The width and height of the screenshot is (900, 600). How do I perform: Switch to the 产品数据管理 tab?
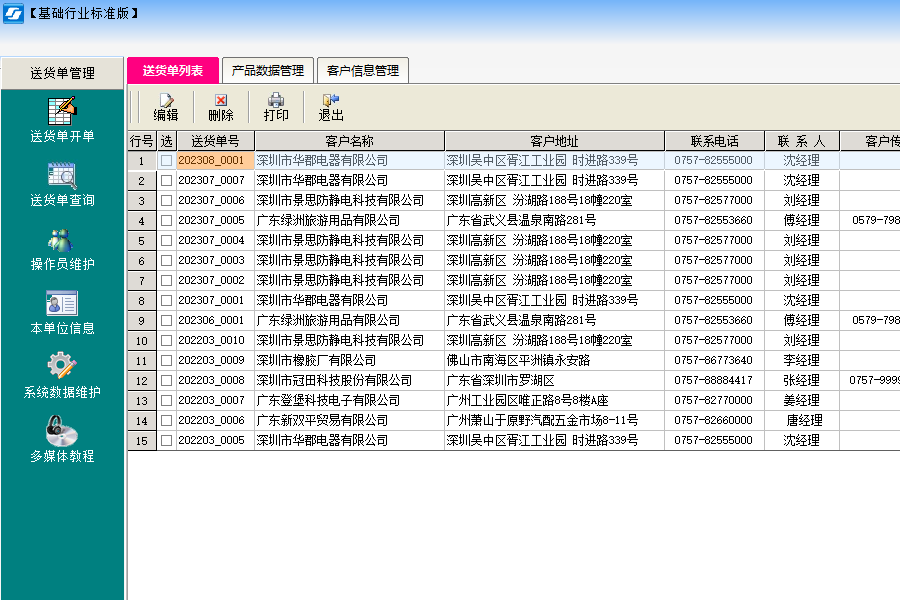[266, 70]
